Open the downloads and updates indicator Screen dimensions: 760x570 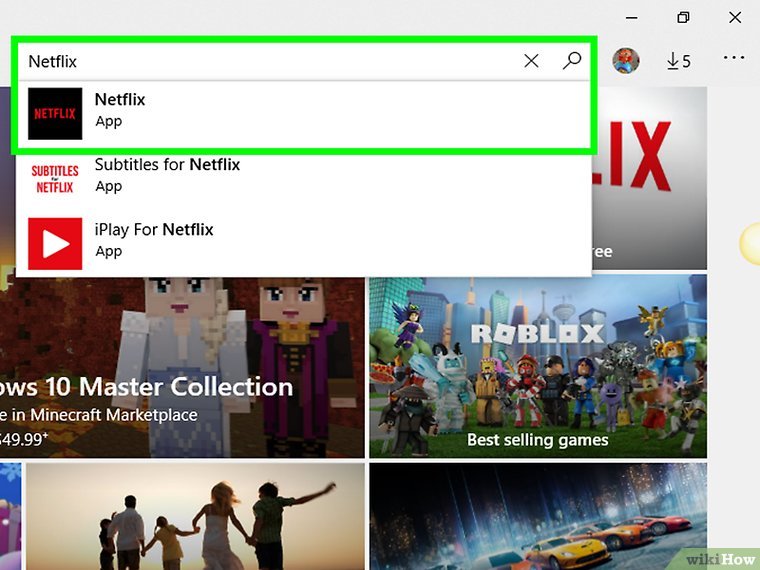(x=679, y=61)
